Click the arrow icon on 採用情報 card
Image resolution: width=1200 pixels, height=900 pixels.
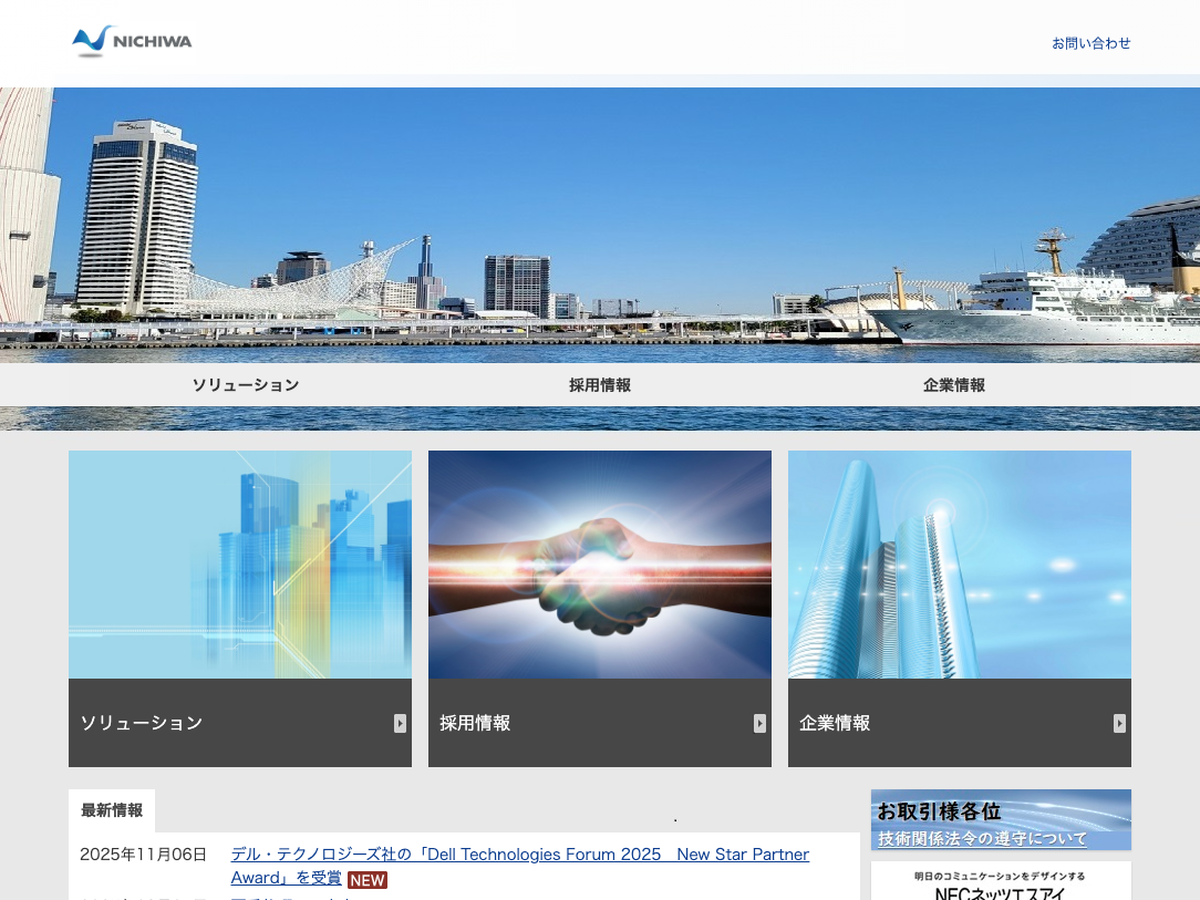coord(760,723)
